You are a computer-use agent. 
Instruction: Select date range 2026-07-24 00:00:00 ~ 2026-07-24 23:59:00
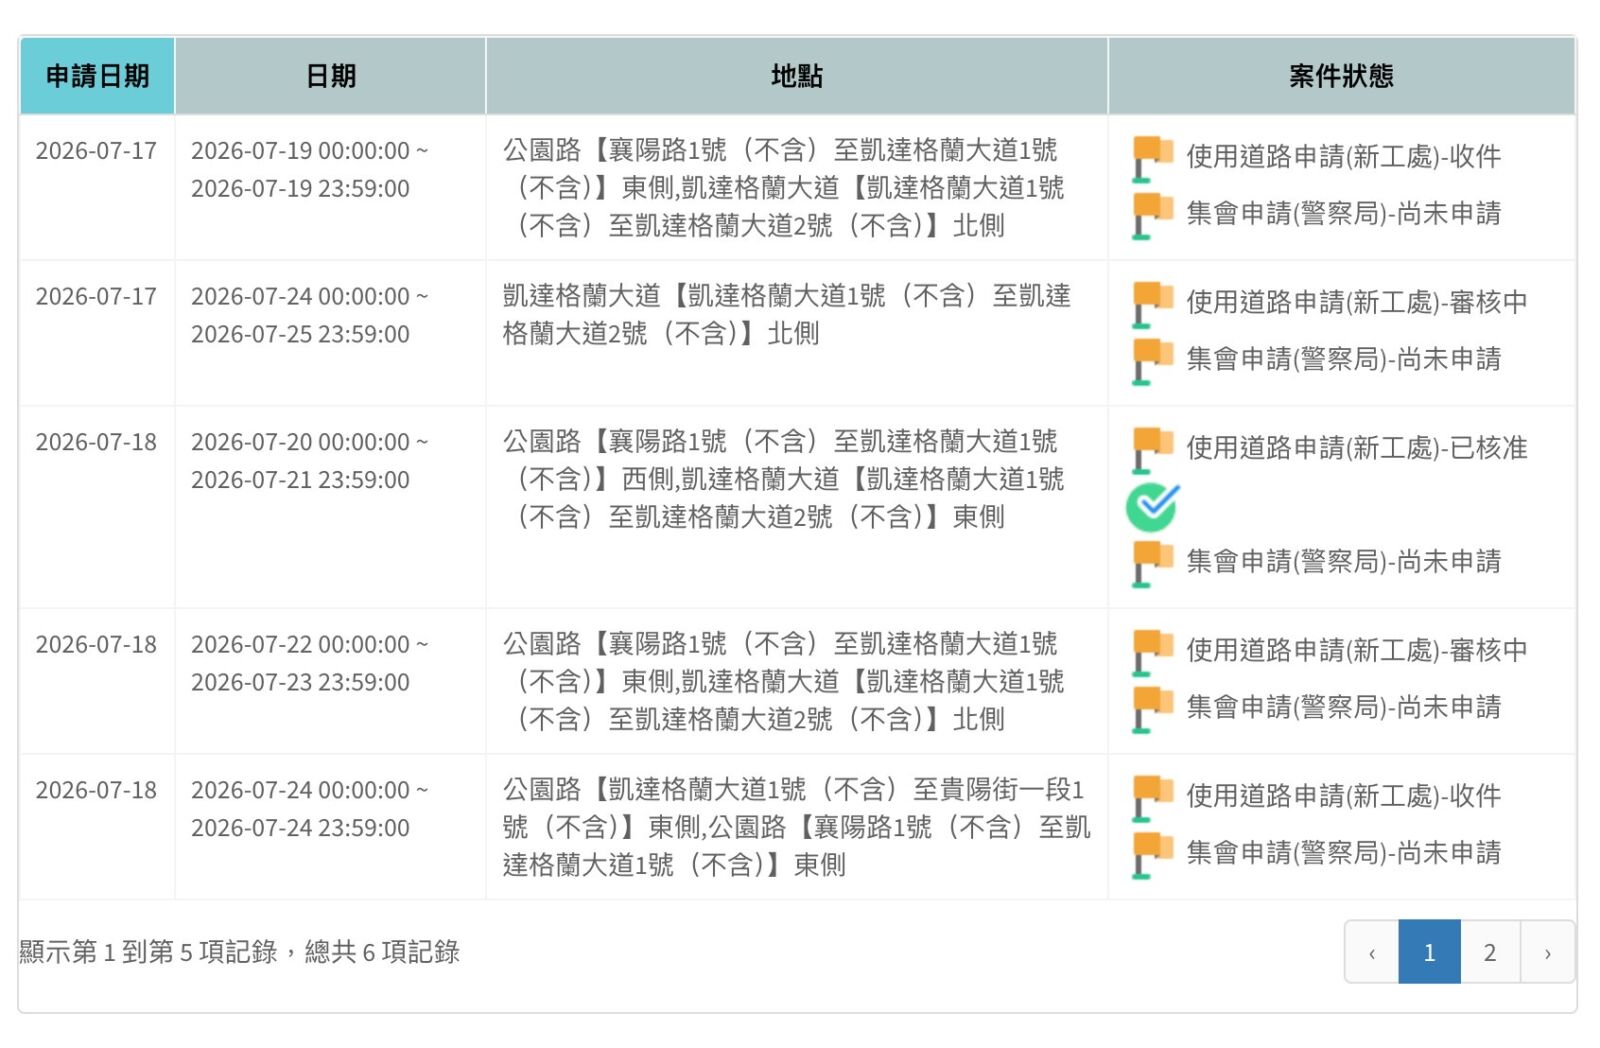(310, 810)
